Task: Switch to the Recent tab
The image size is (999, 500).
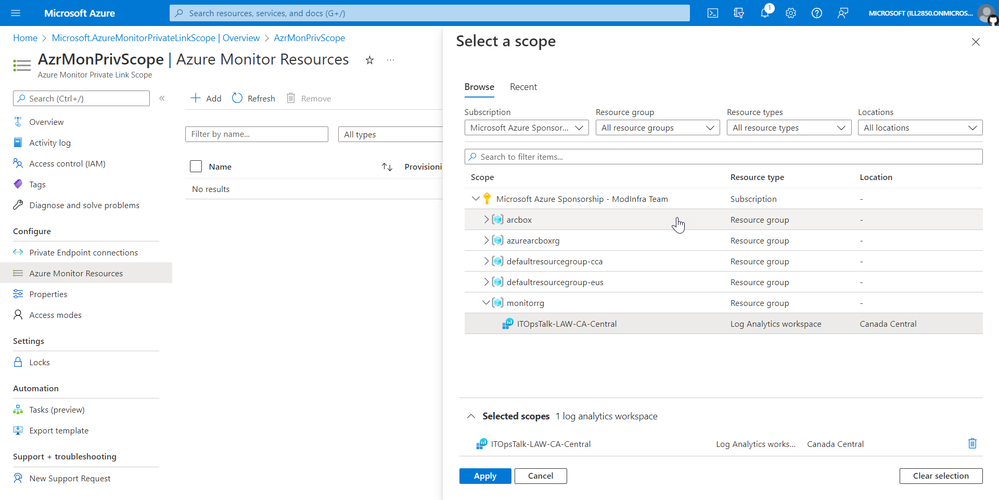Action: (x=523, y=87)
